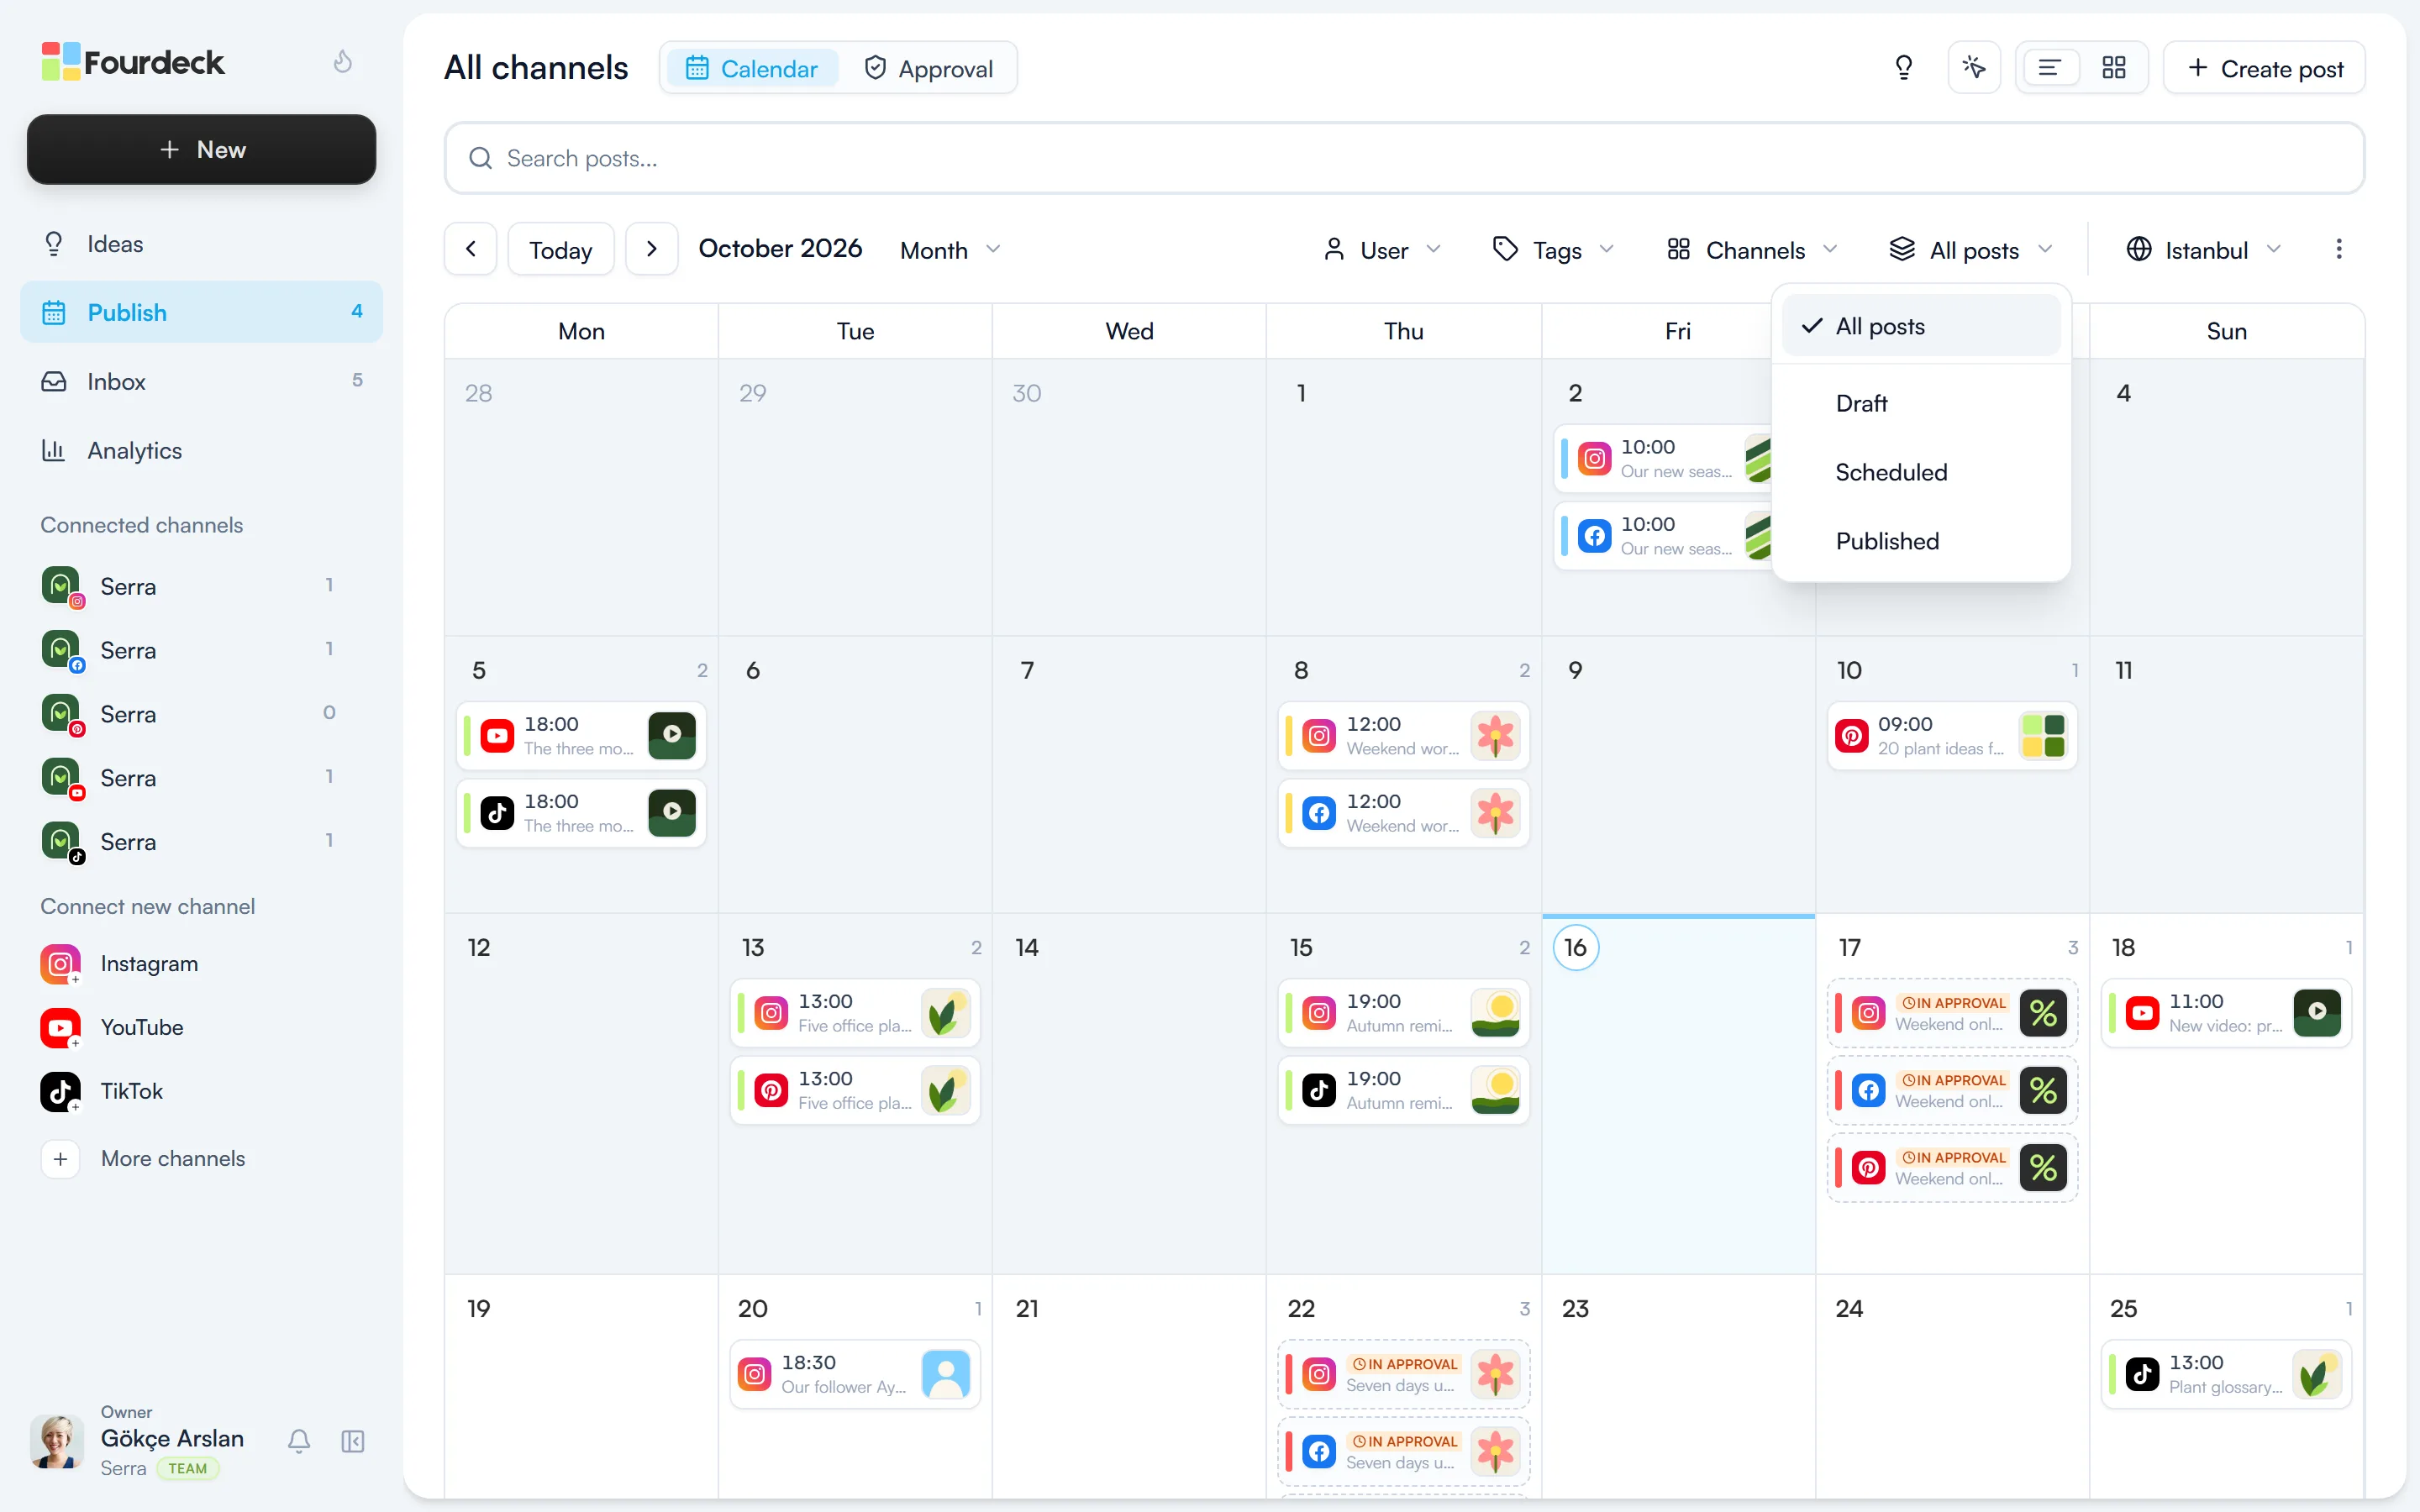Collapse the All posts status dropdown
The width and height of the screenshot is (2420, 1512).
point(1970,250)
